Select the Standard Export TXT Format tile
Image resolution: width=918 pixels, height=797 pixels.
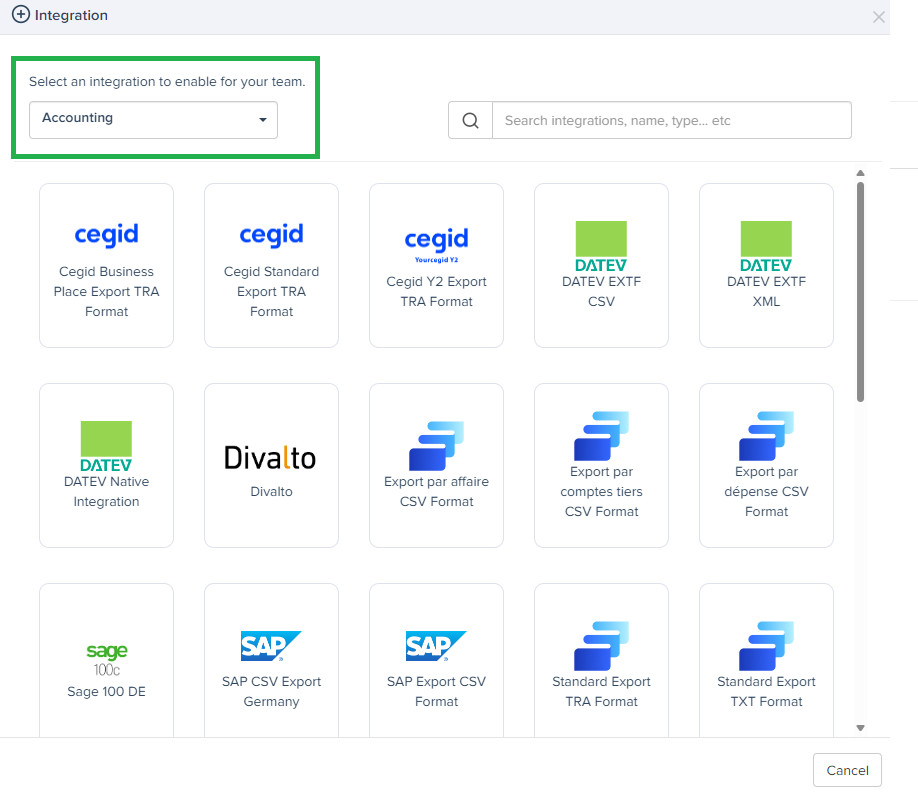pos(766,665)
